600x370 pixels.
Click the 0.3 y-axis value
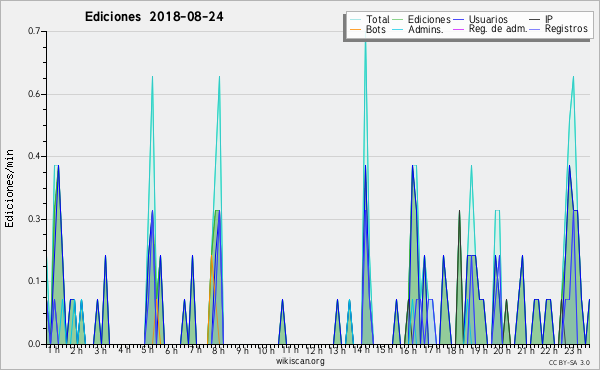click(x=34, y=219)
